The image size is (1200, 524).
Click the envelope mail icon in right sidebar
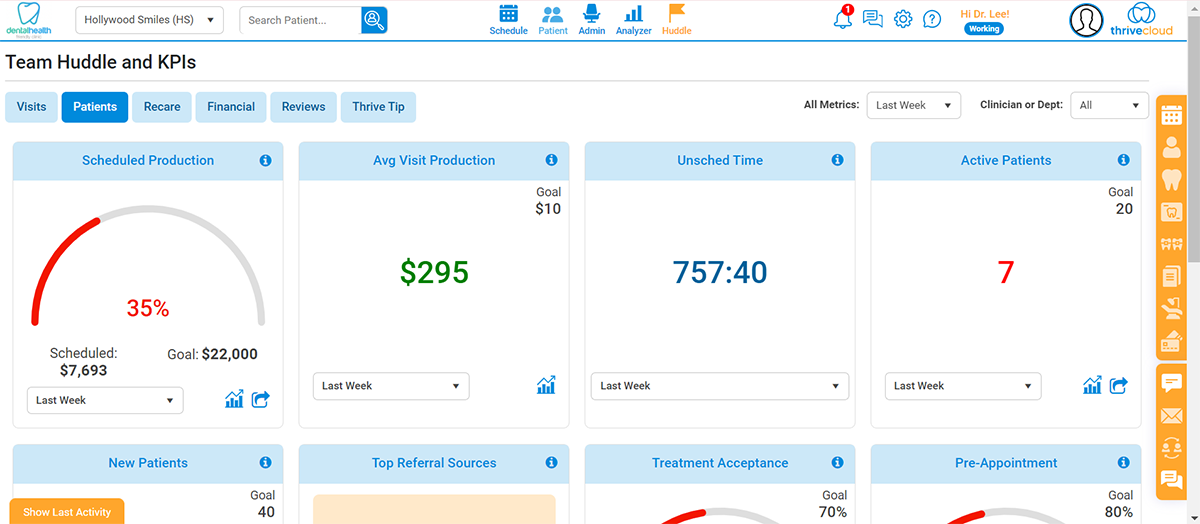pyautogui.click(x=1170, y=415)
